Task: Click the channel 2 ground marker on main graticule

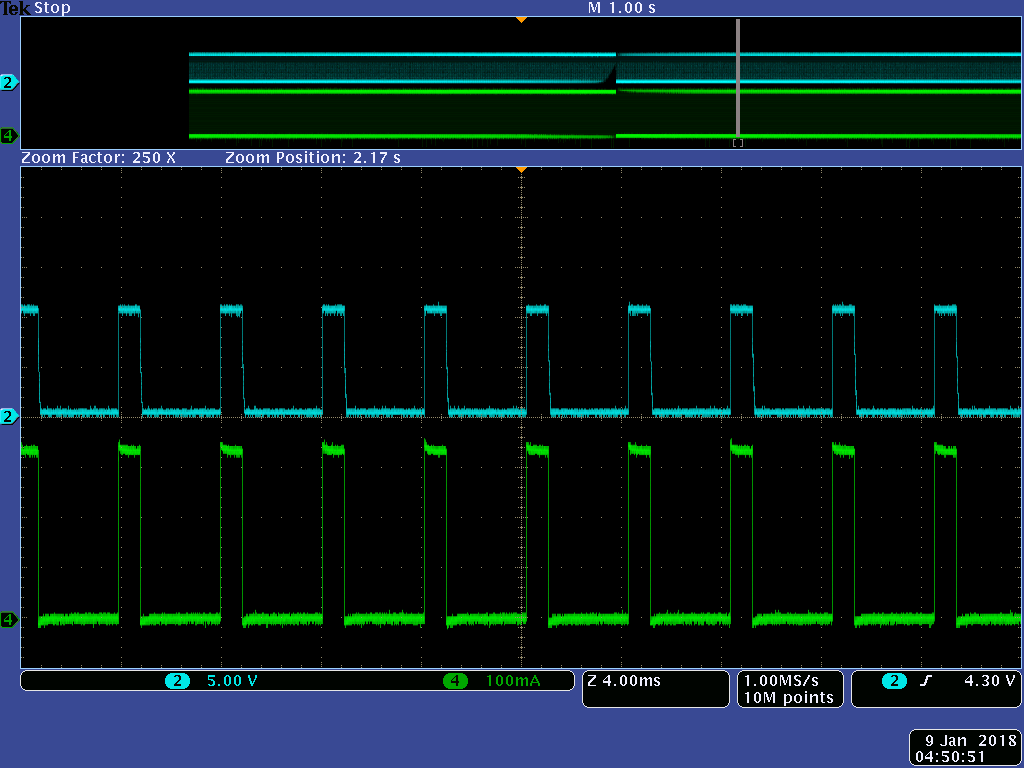Action: tap(9, 416)
